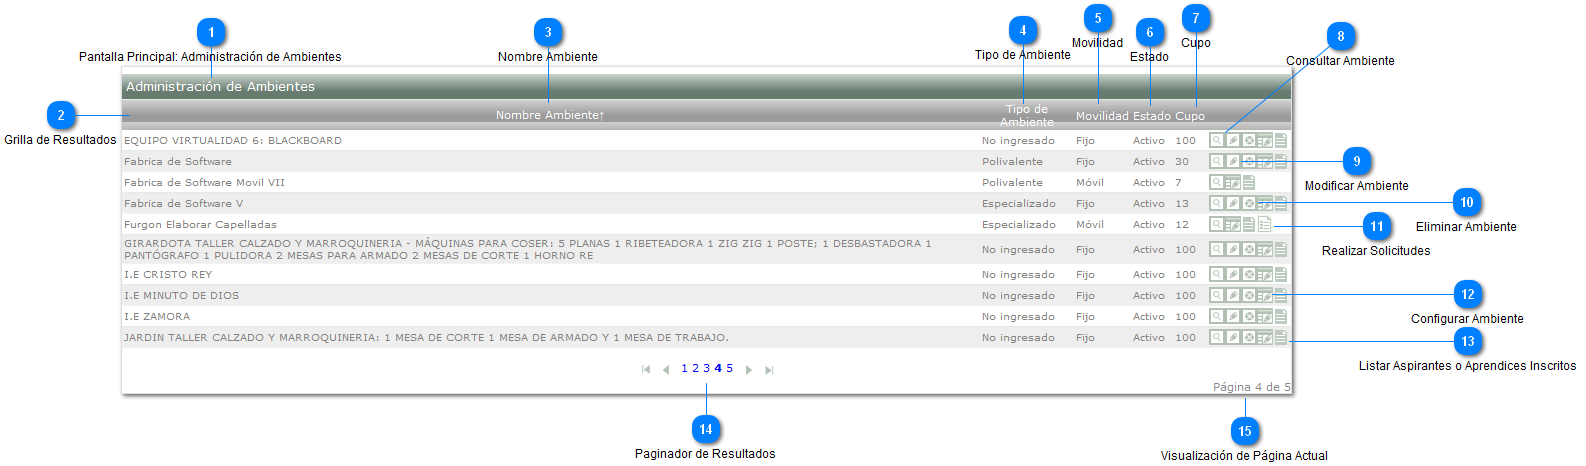Select the 'I.E MINUTO DE DIOS' name cell
This screenshot has width=1586, height=466.
point(181,295)
